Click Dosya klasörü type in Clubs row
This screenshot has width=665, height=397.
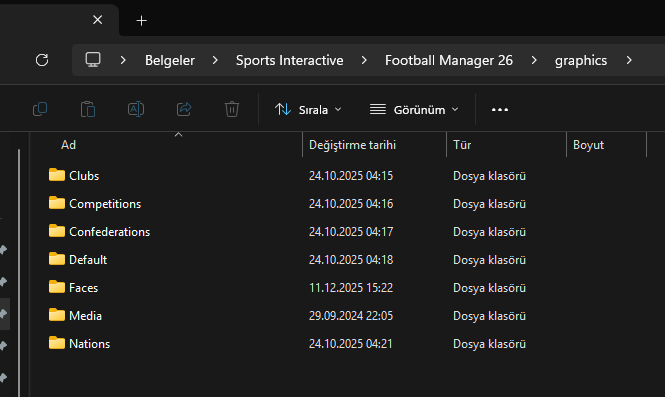pyautogui.click(x=489, y=176)
